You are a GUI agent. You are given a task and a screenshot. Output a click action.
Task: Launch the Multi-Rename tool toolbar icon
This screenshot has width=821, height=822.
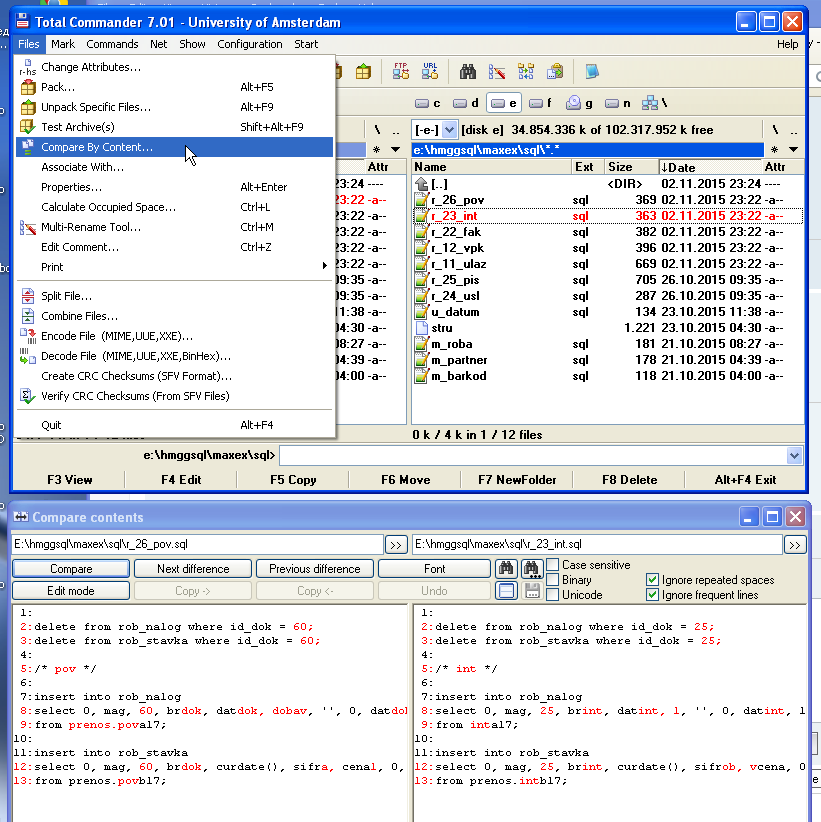coord(496,71)
